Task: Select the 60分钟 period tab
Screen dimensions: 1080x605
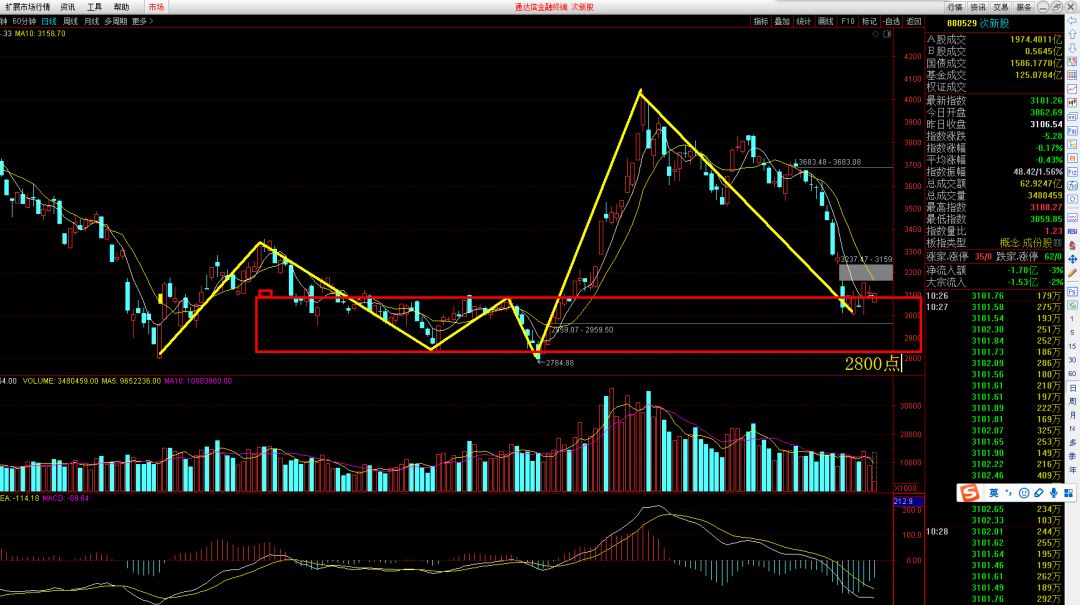Action: click(24, 21)
